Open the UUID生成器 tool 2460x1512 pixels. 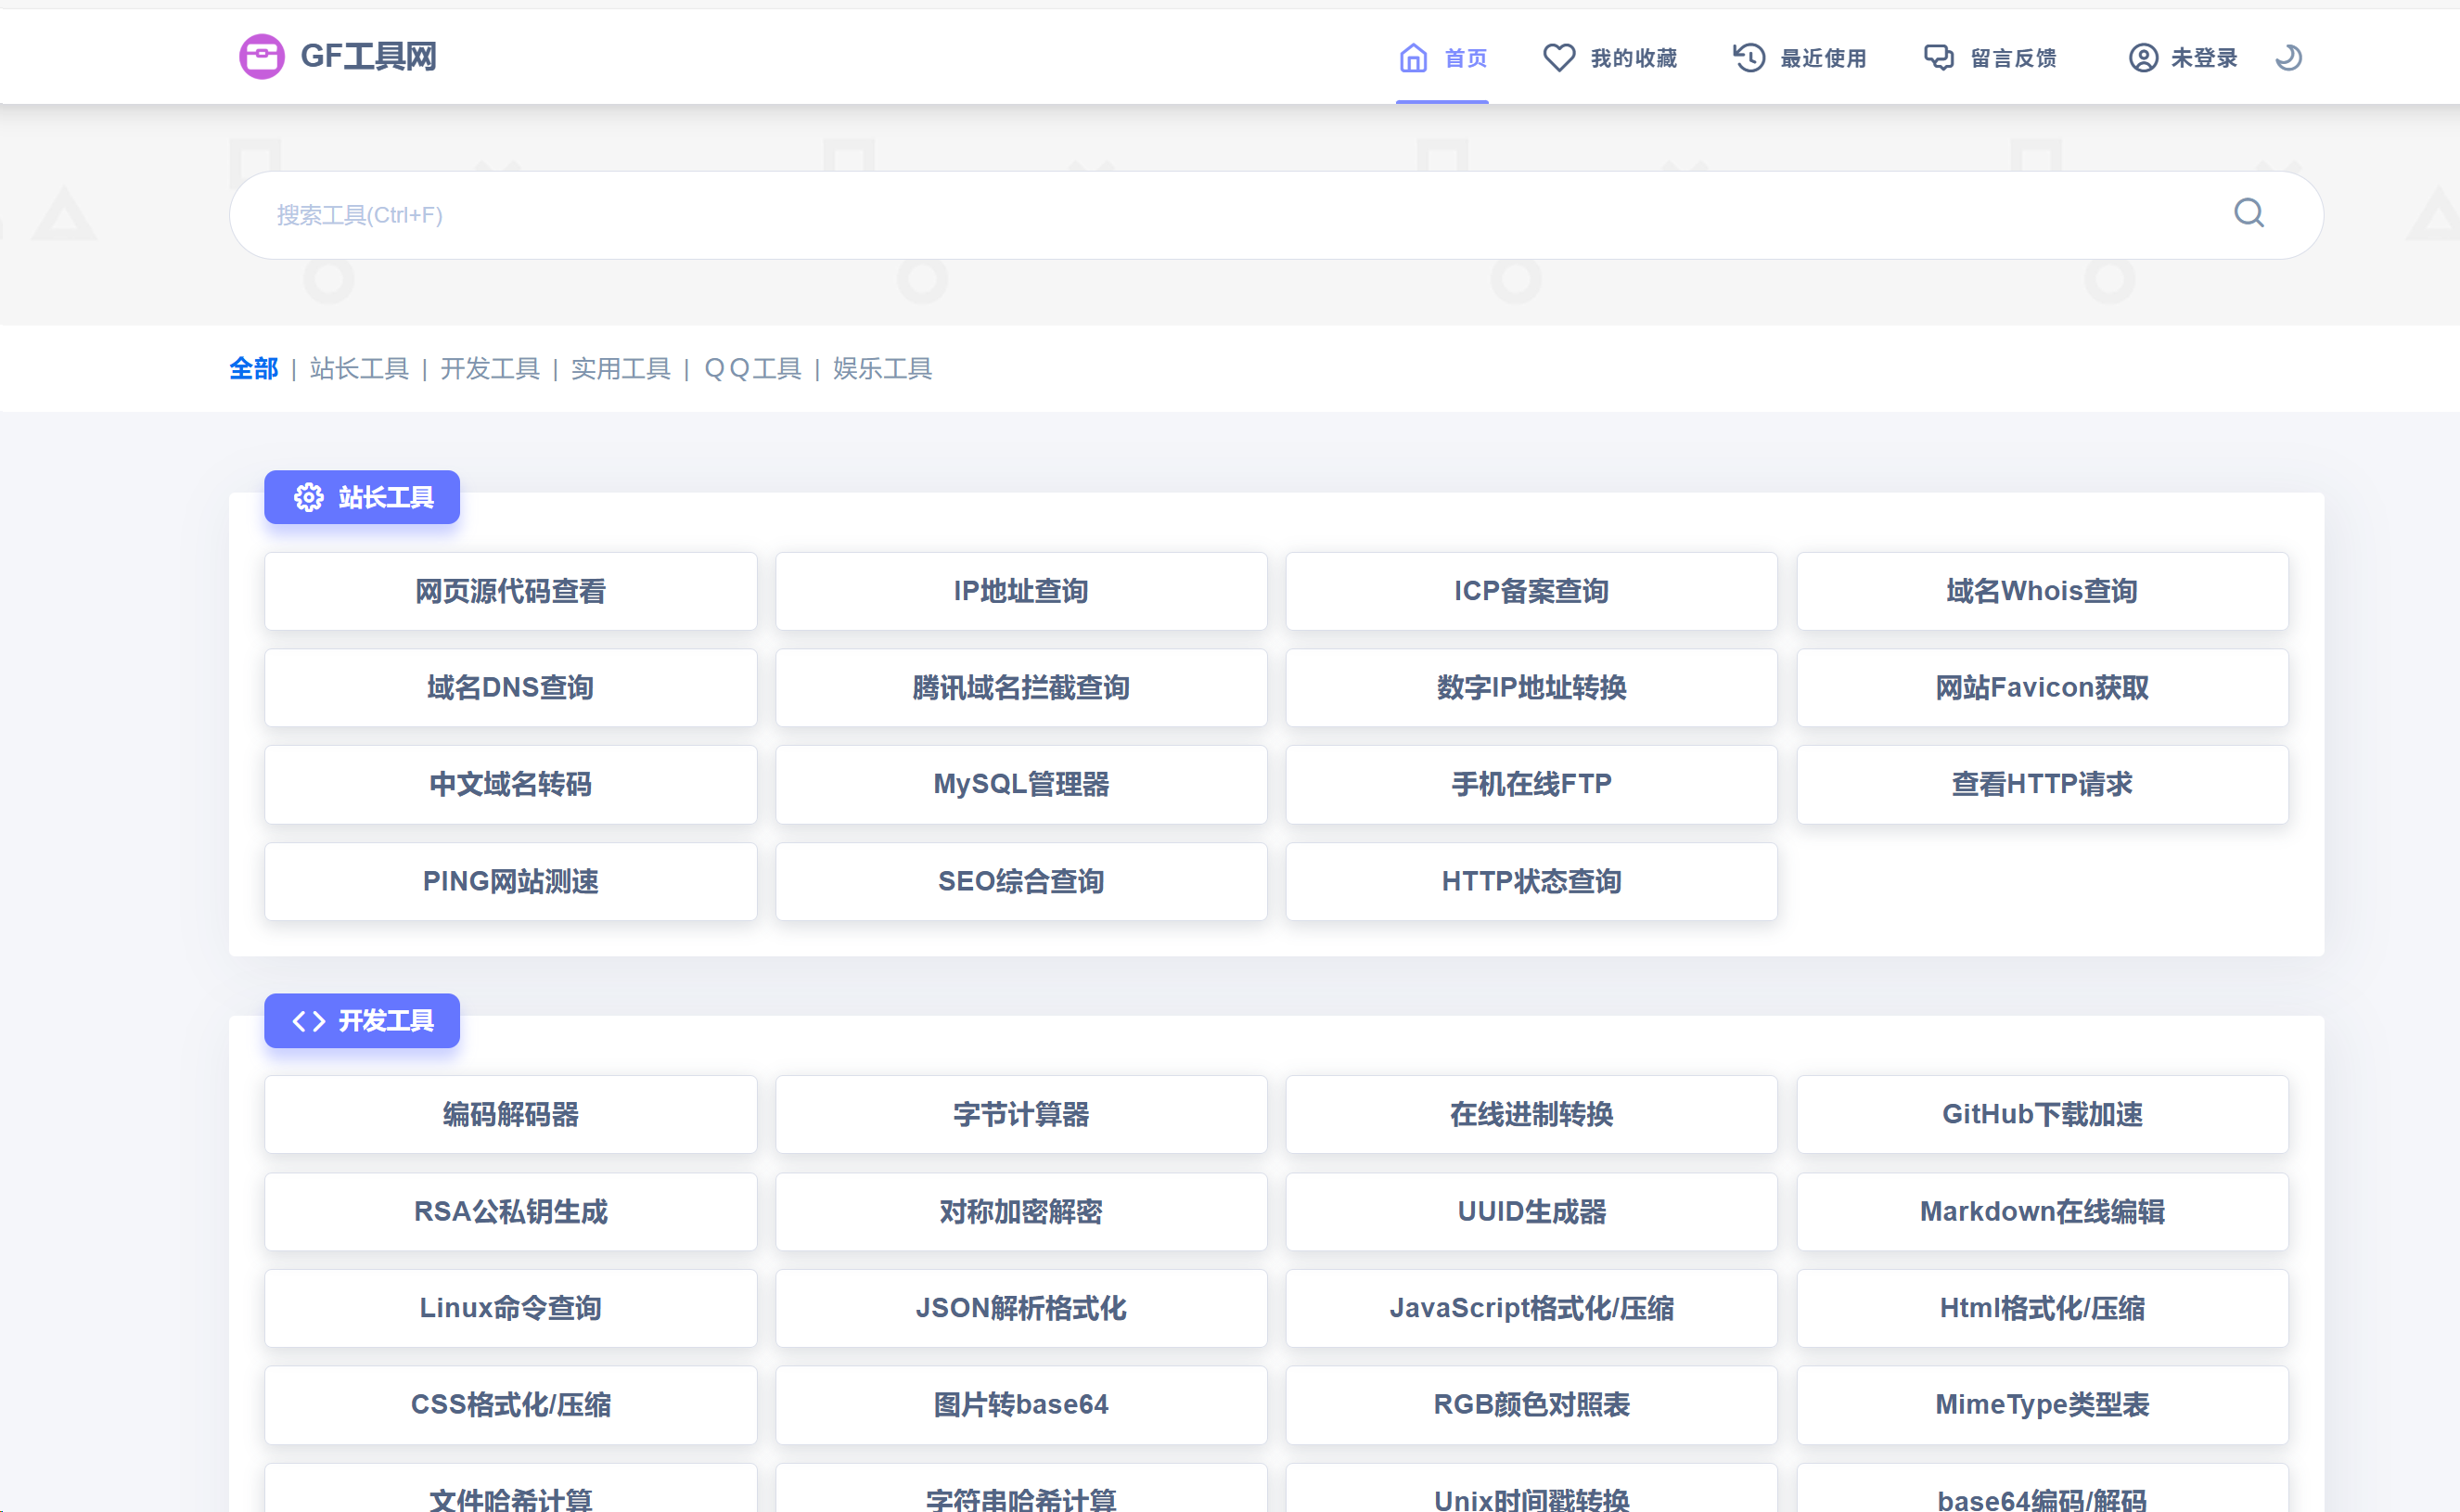click(x=1531, y=1212)
